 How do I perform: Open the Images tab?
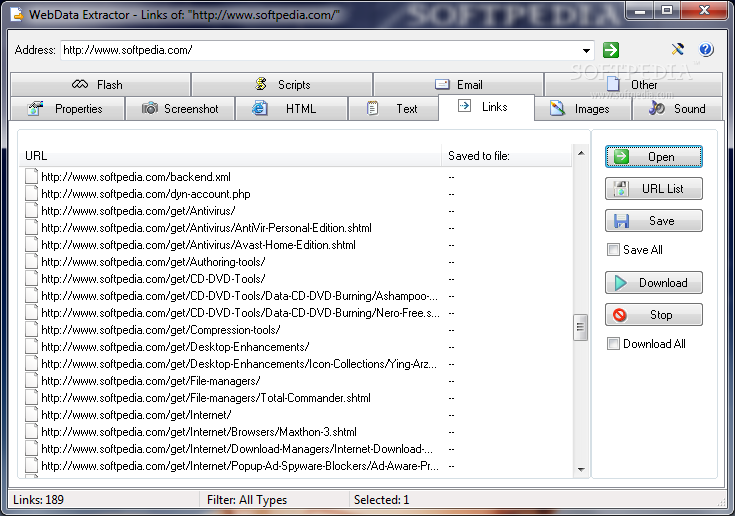click(x=583, y=109)
